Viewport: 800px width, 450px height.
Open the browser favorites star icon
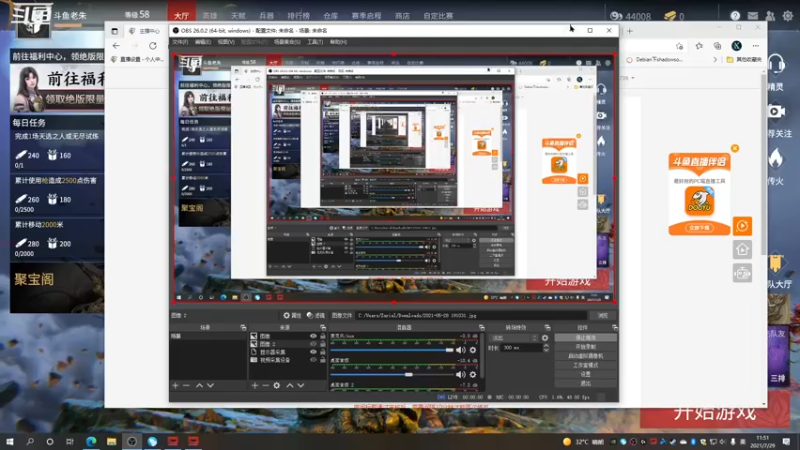699,46
